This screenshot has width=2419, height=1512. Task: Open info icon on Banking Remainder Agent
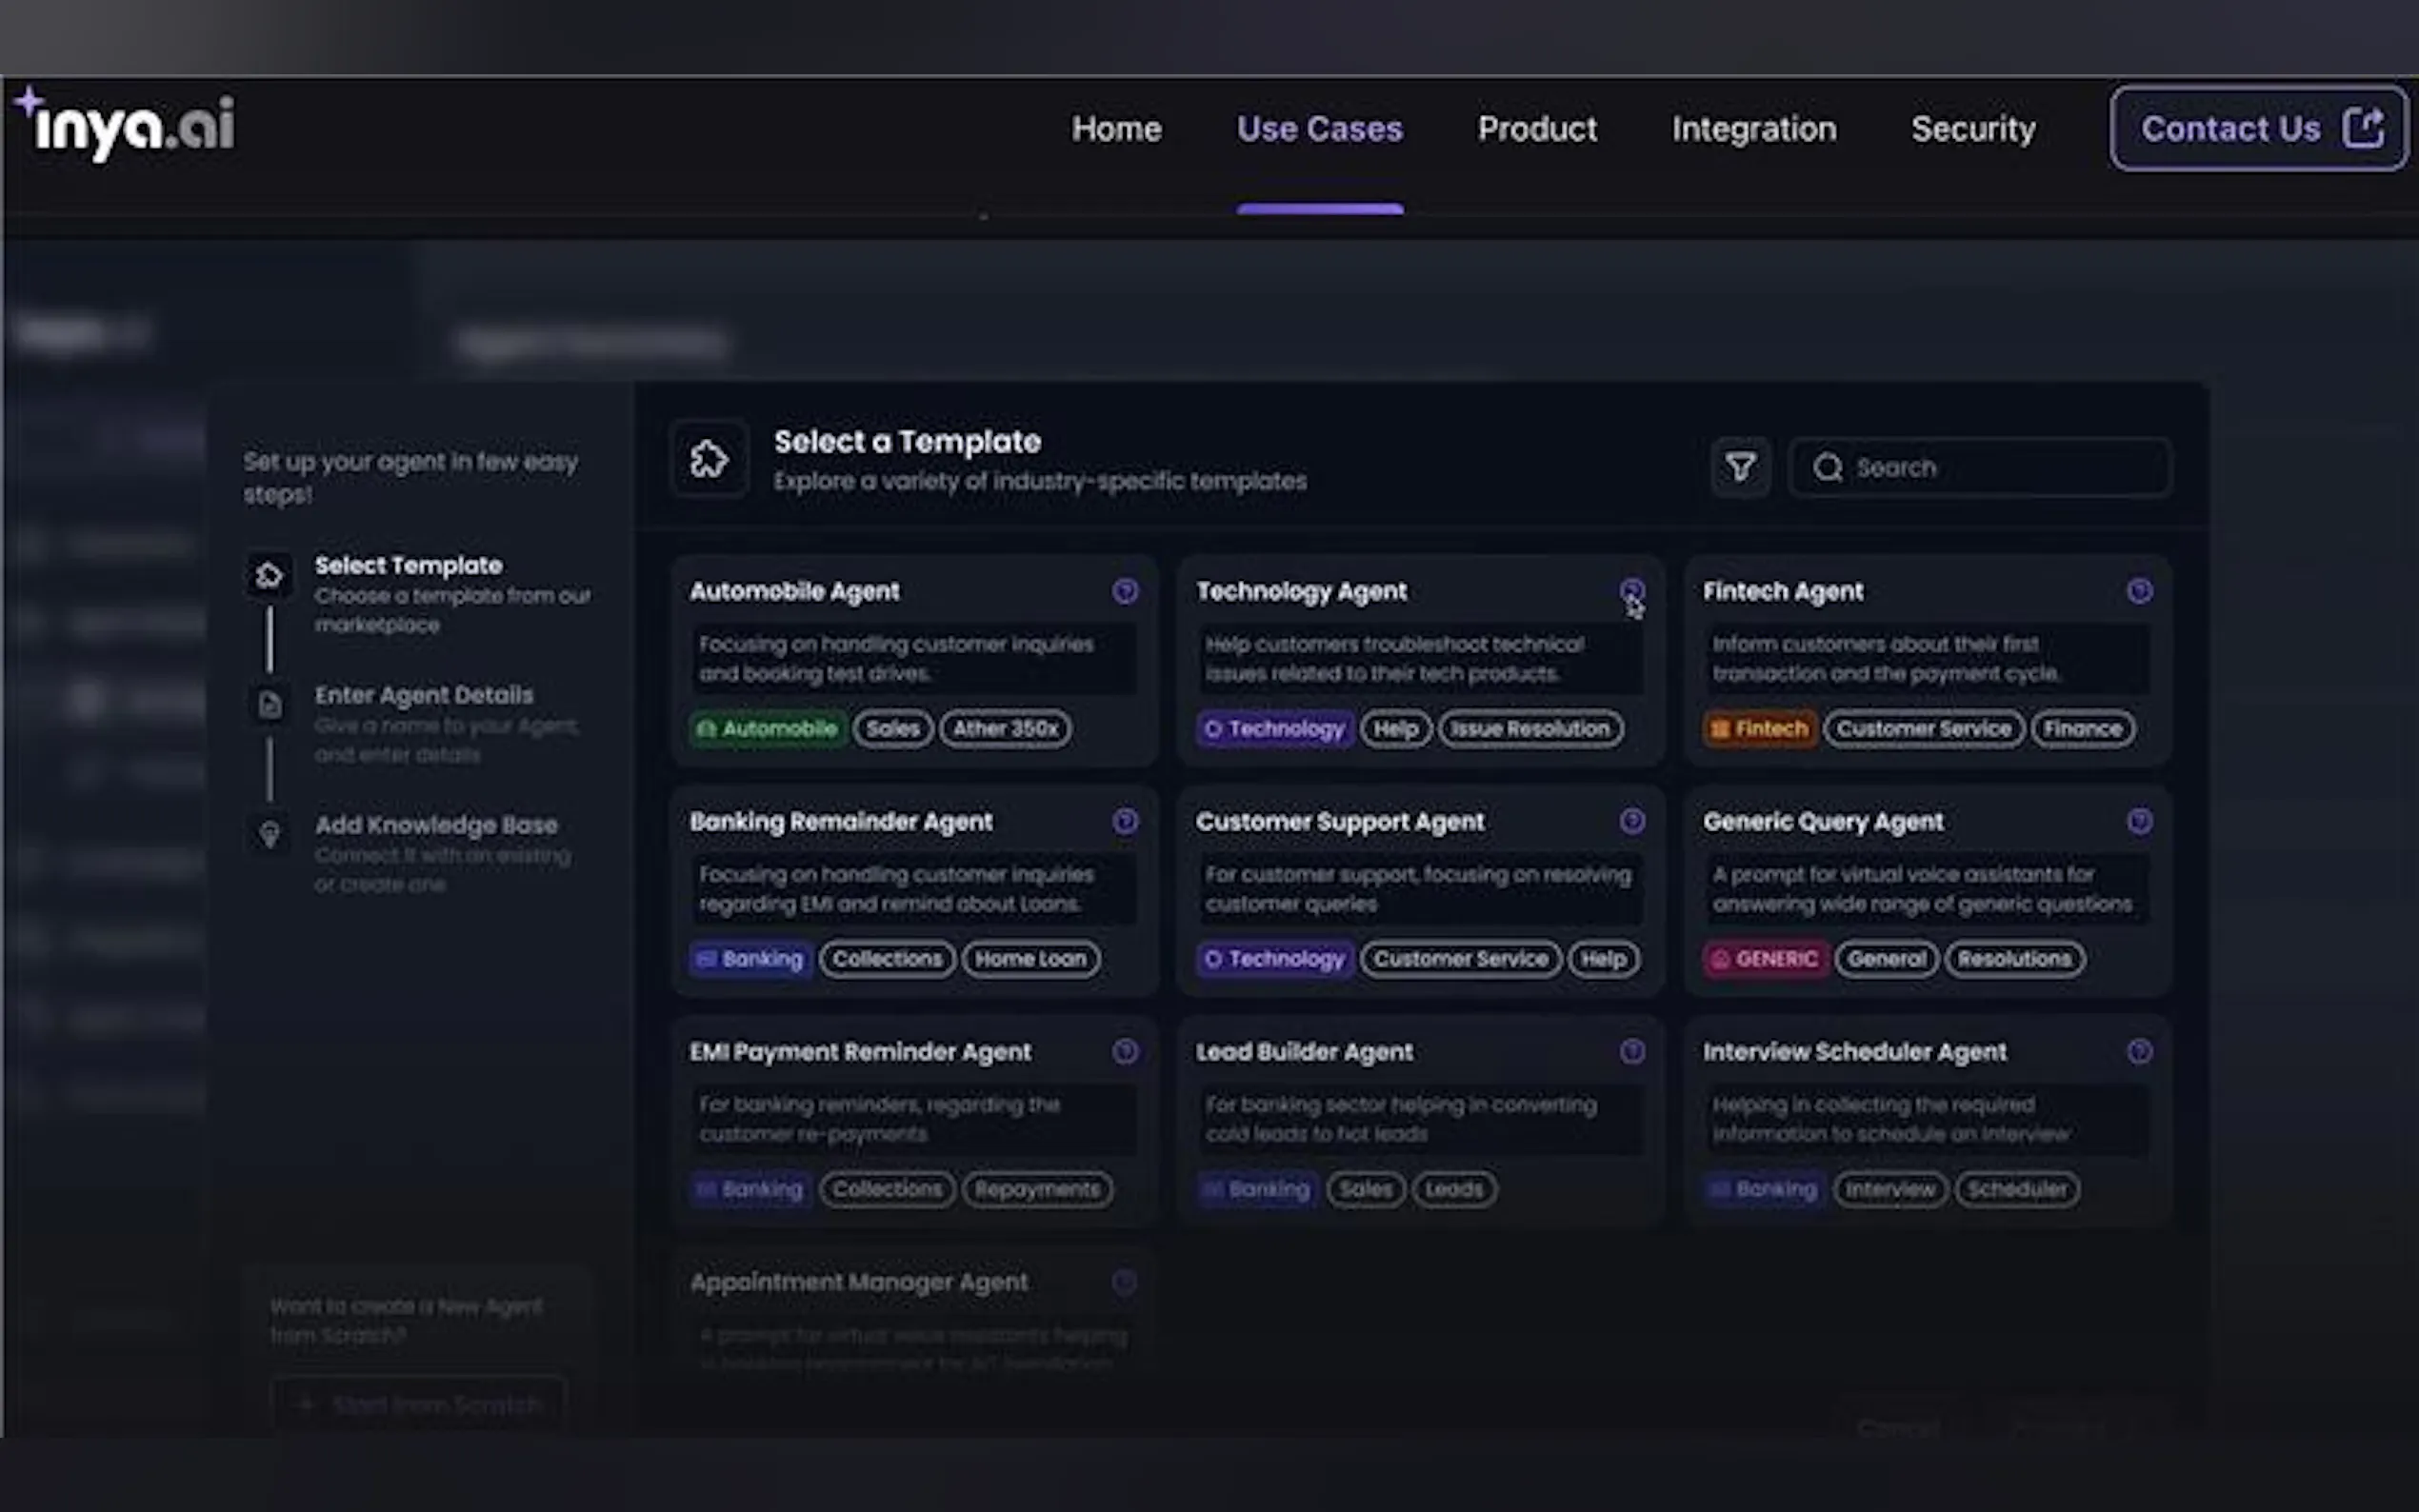[x=1124, y=821]
